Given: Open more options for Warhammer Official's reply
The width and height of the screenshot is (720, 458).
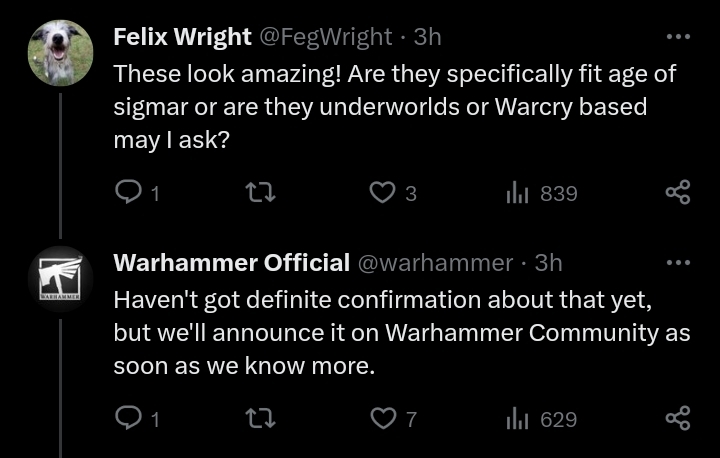Looking at the screenshot, I should 678,263.
